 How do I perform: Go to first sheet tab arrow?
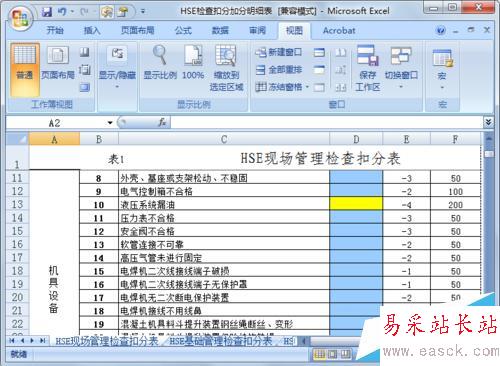coord(12,341)
